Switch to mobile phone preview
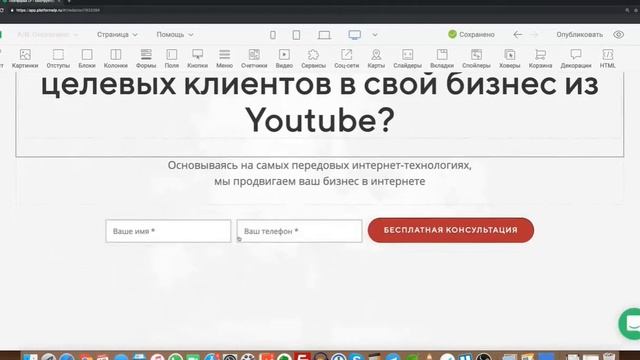Screen dimensions: 640x360 click(273, 35)
